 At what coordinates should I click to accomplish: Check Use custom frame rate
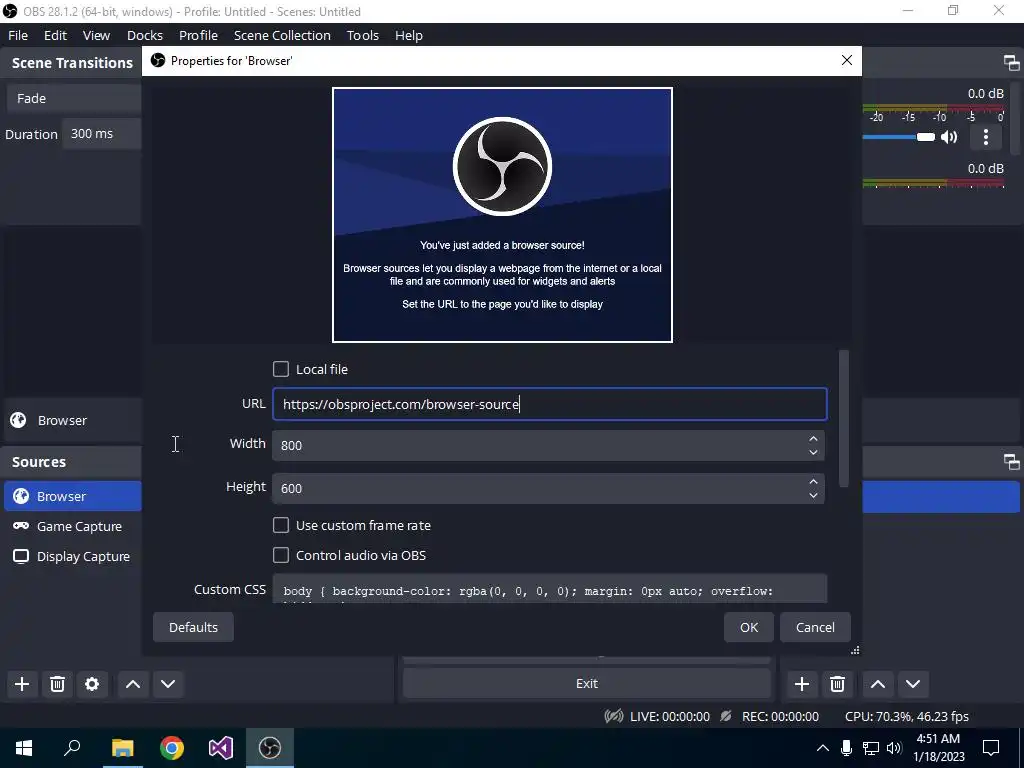coord(281,525)
